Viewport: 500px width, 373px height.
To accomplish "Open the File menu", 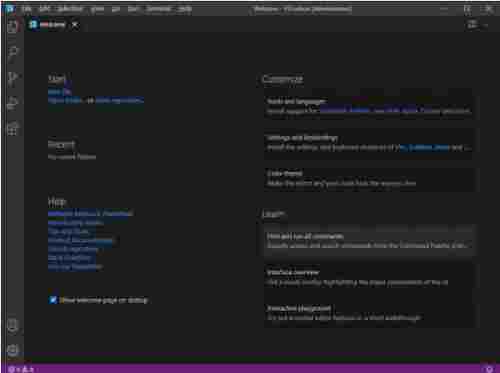I will 27,9.
